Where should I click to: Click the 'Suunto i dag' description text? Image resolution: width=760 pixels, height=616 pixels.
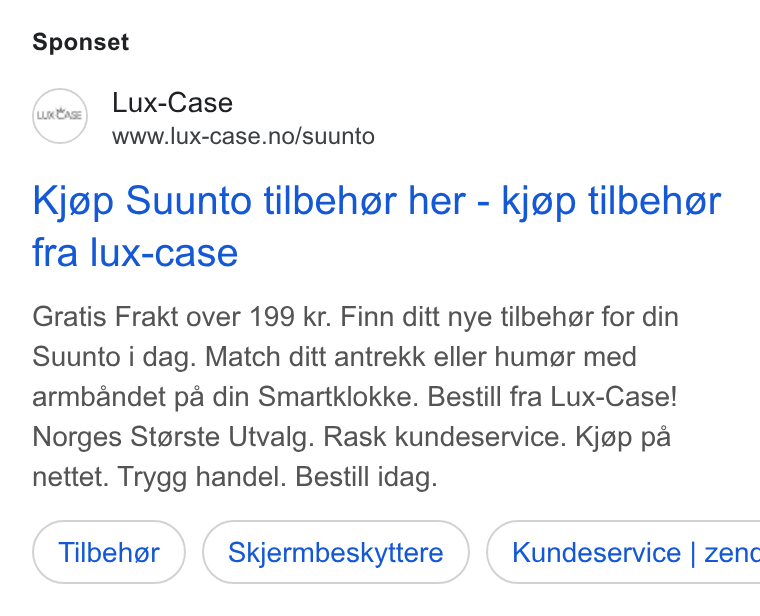(114, 357)
